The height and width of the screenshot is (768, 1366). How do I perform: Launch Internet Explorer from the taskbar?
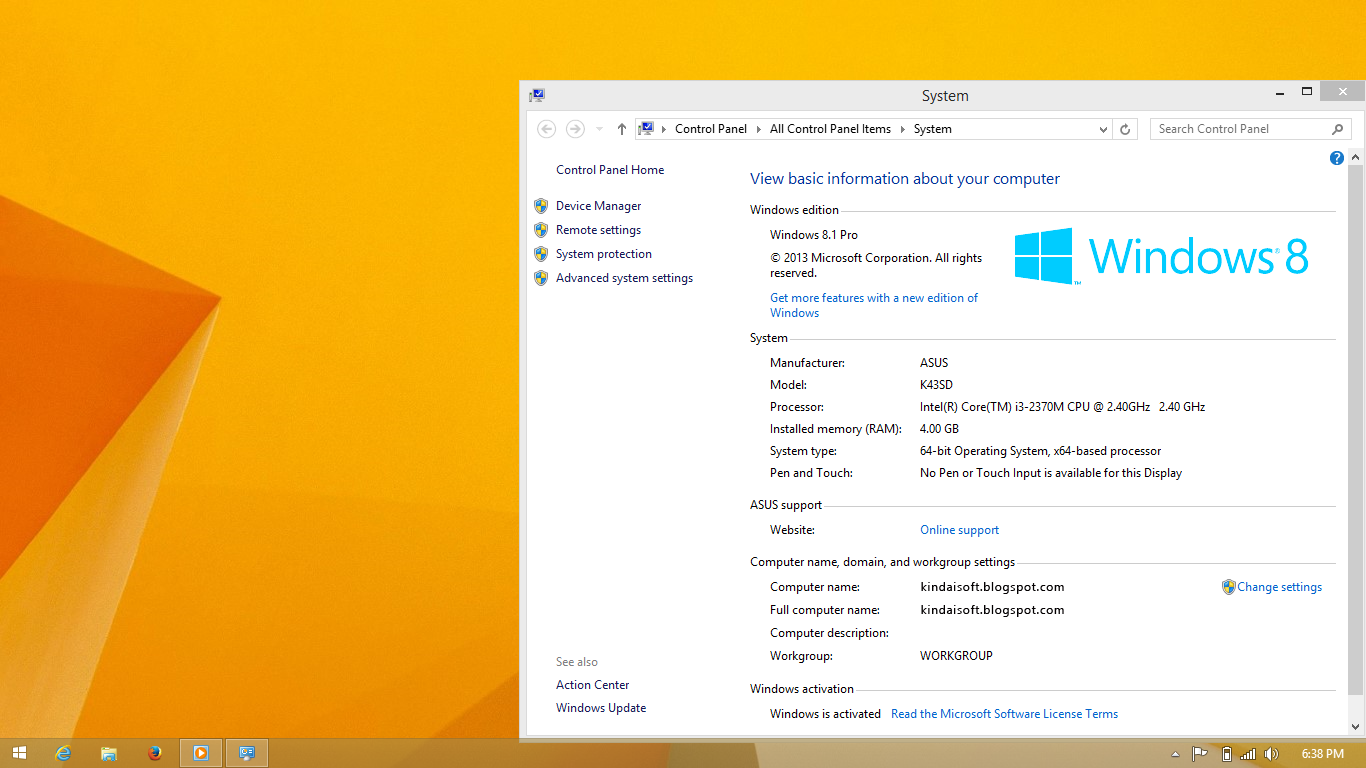coord(63,753)
